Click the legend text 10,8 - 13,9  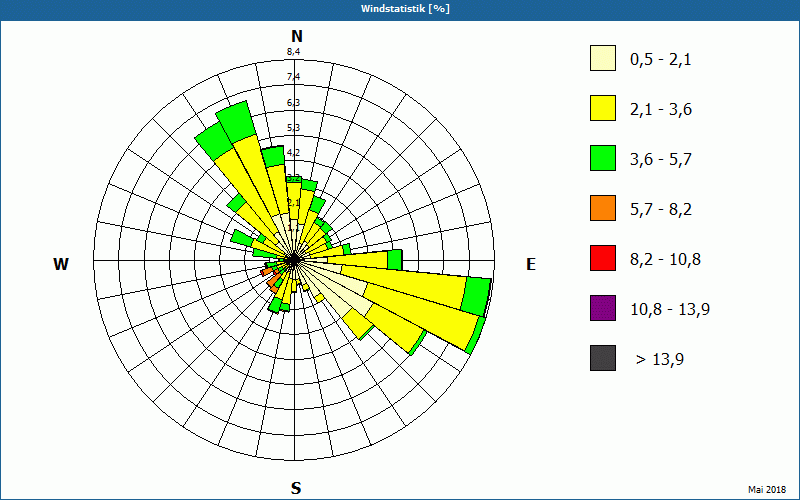pyautogui.click(x=670, y=310)
